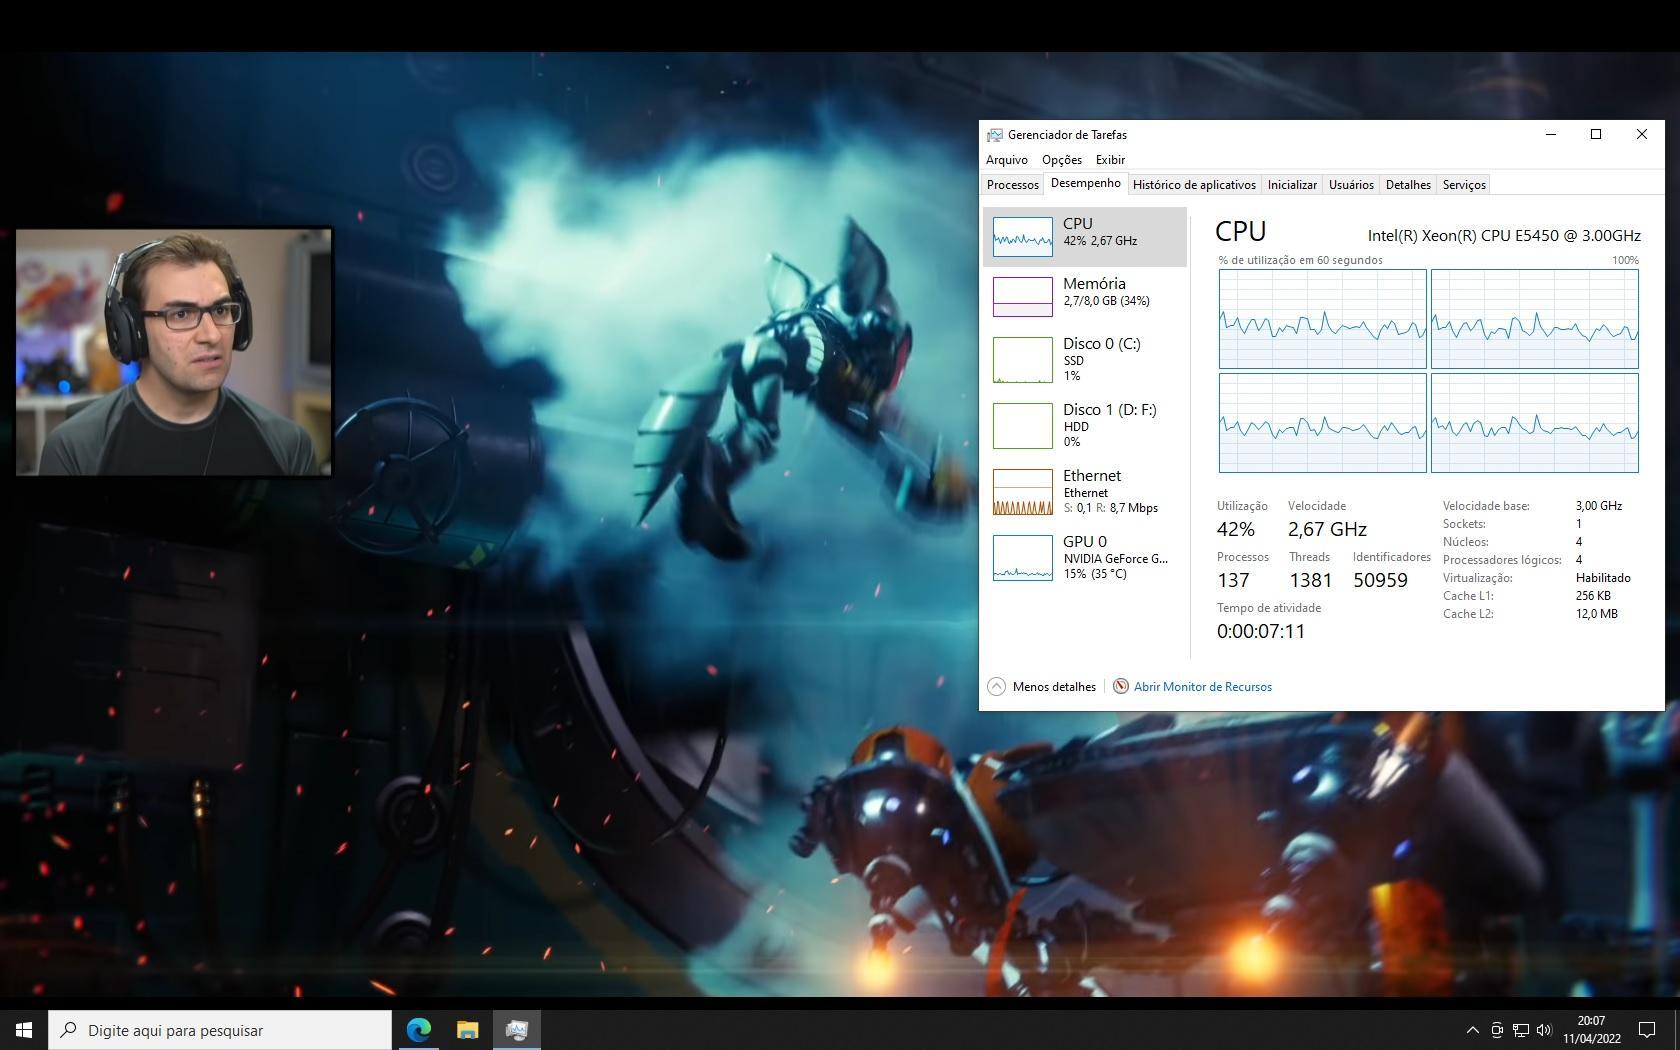Click the 42% utilization value

pyautogui.click(x=1236, y=529)
